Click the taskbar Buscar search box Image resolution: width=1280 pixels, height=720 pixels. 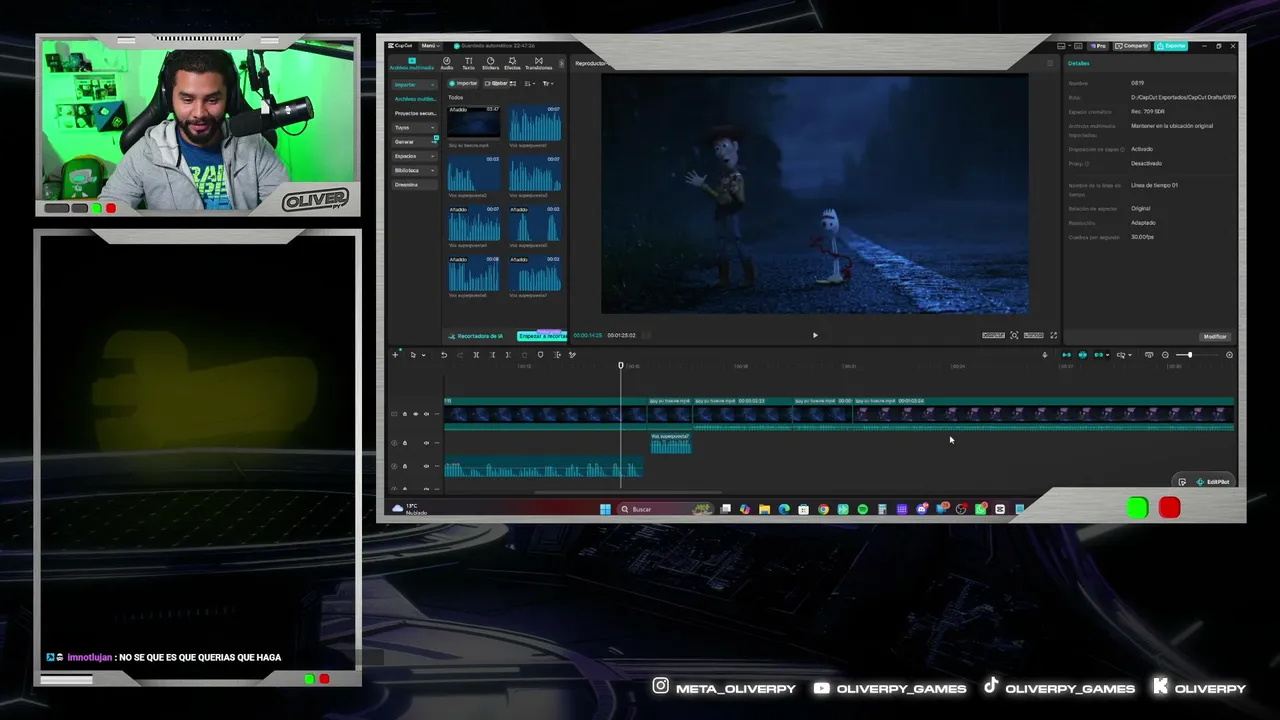(x=666, y=509)
